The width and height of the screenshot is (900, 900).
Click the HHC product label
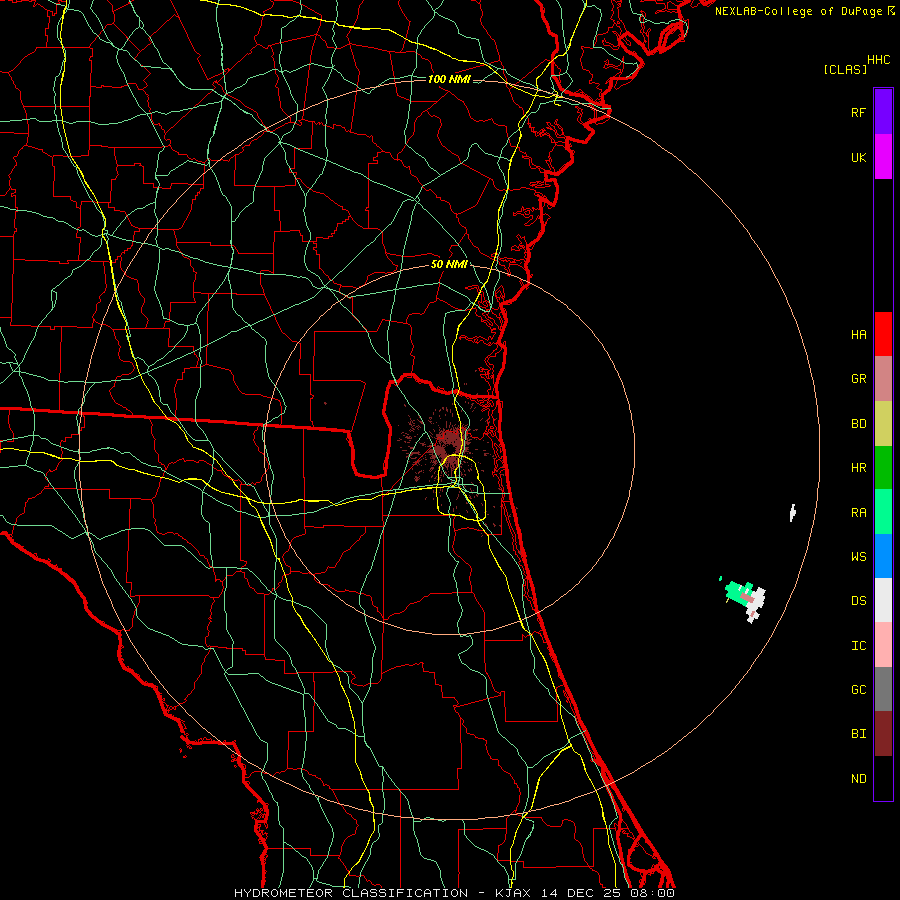pyautogui.click(x=878, y=60)
